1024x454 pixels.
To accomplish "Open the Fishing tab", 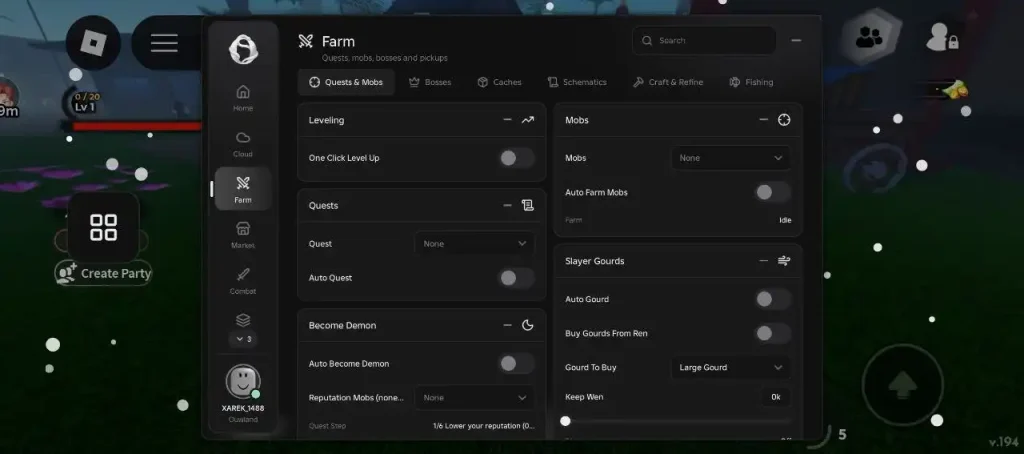I will (x=751, y=82).
